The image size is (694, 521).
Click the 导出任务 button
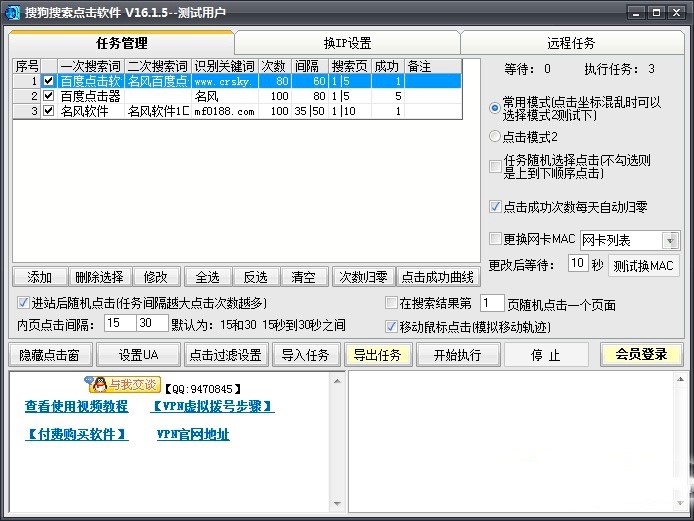(x=376, y=355)
